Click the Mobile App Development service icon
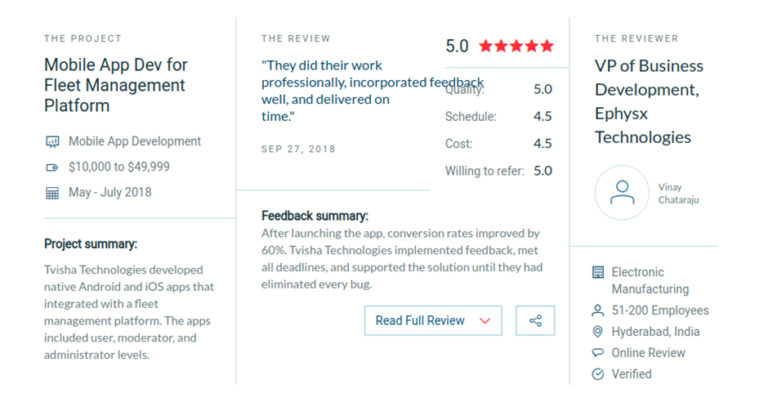Screen dimensions: 768x402 pos(53,142)
